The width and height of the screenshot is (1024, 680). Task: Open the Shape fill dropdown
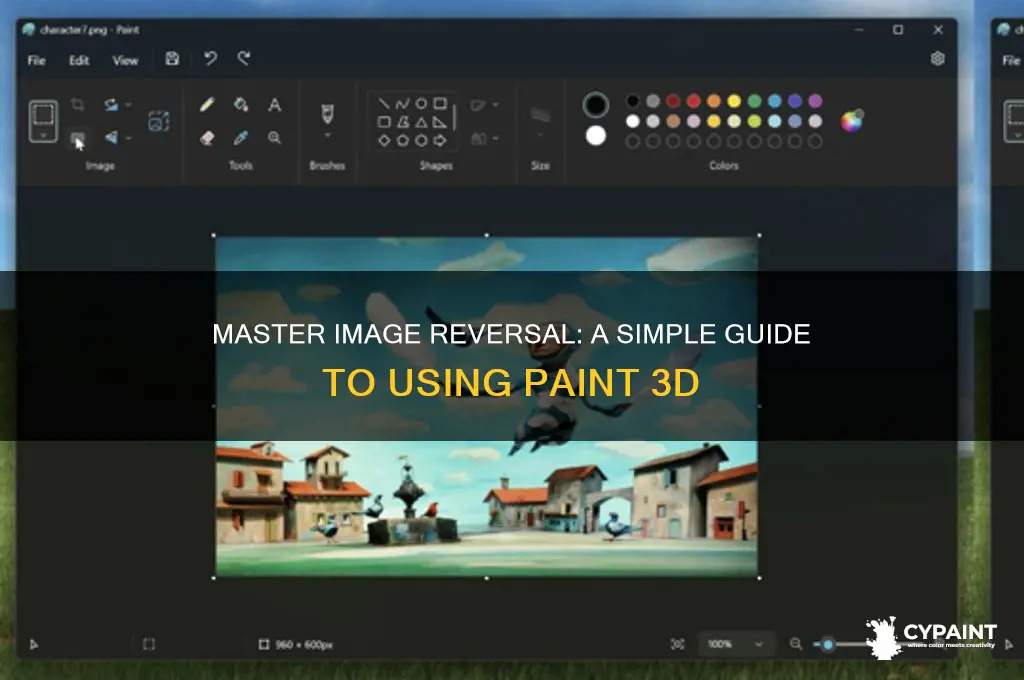click(x=485, y=138)
